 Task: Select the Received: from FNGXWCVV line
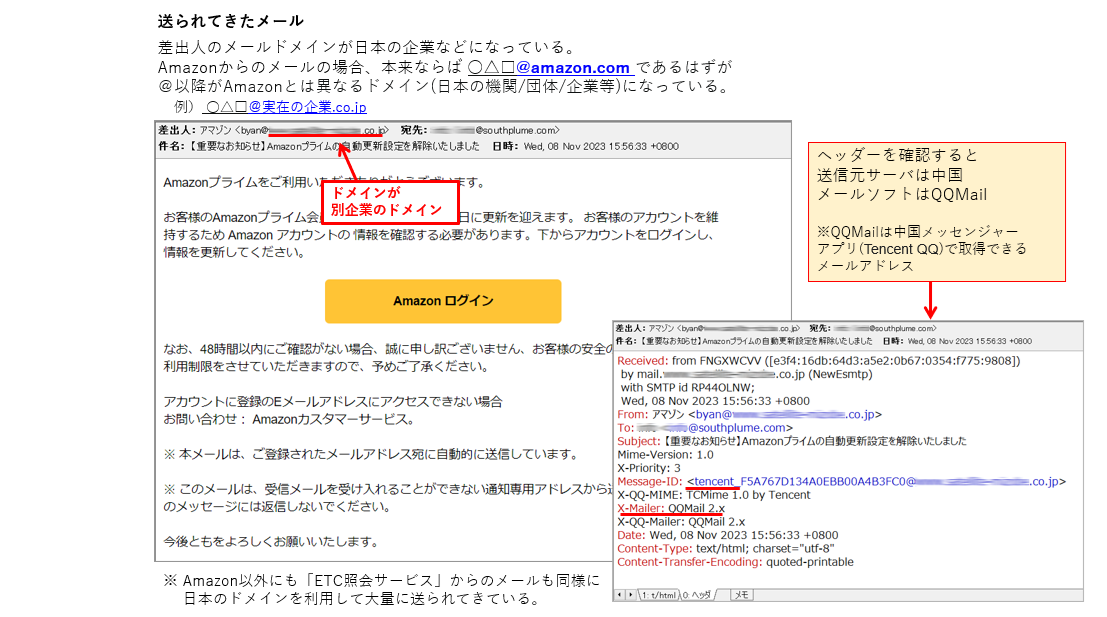pyautogui.click(x=819, y=361)
